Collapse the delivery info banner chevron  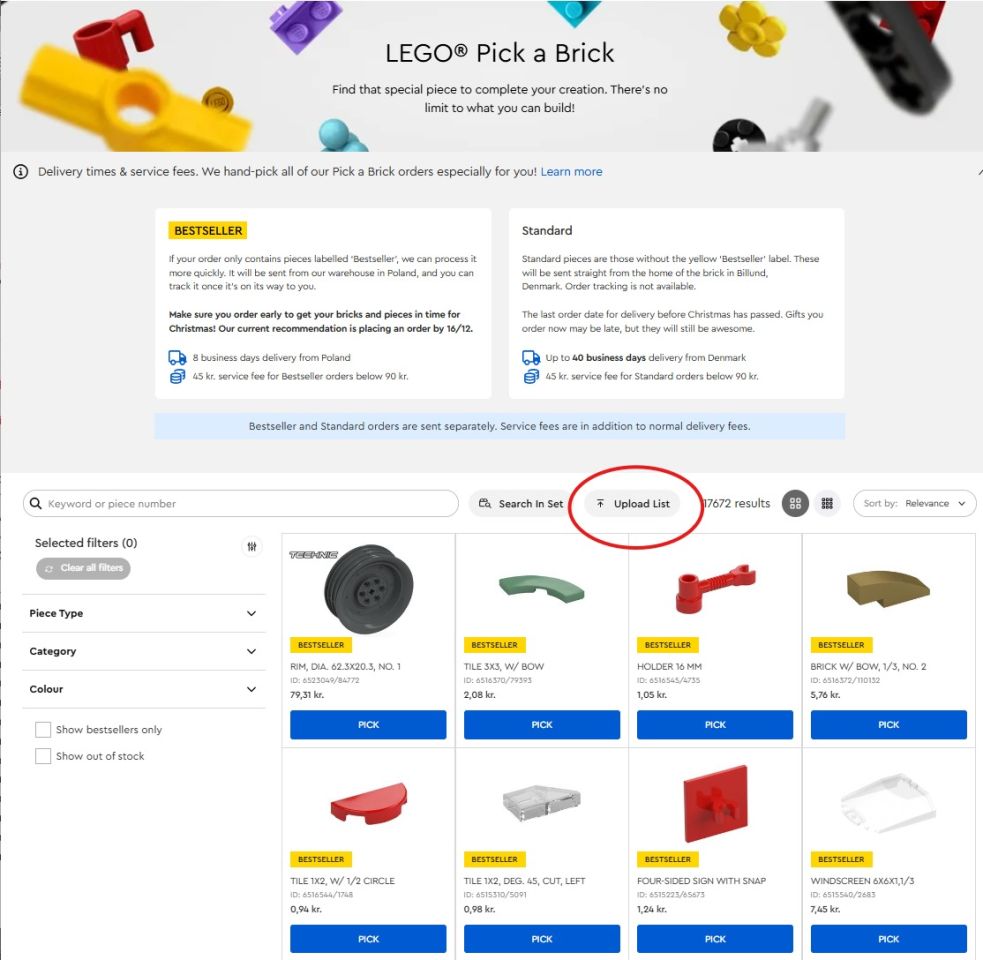(x=979, y=171)
